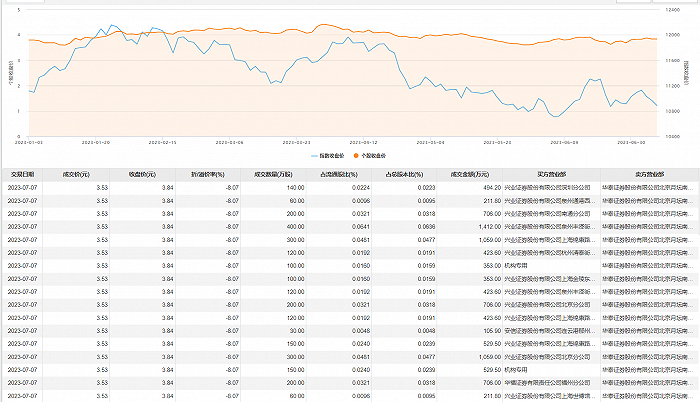Click the blue line icon for 指数收盘价

315,155
